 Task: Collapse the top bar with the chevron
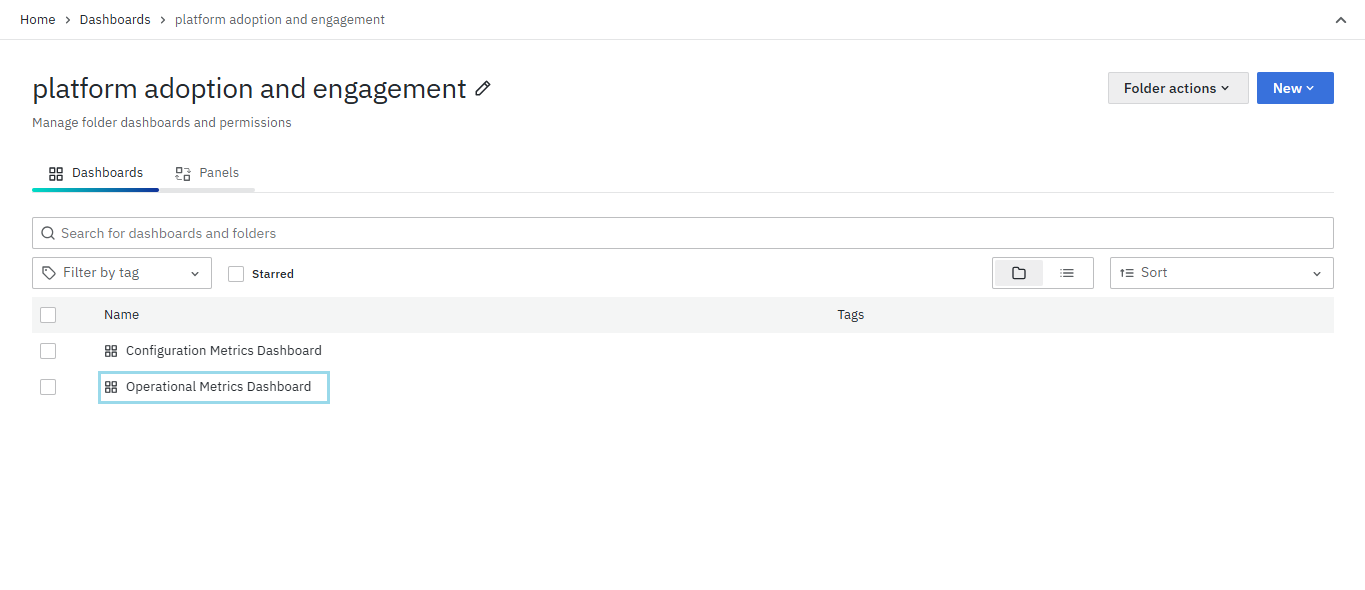click(1341, 20)
